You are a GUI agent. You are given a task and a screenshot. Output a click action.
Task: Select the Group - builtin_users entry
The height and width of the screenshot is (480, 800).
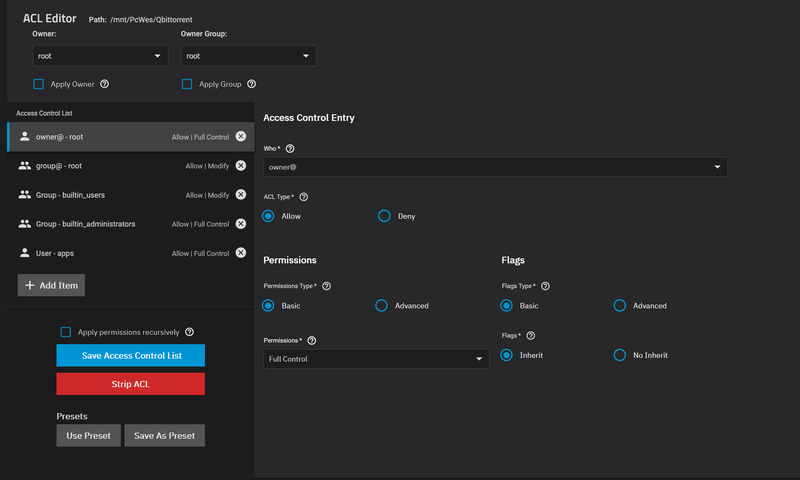[x=131, y=195]
